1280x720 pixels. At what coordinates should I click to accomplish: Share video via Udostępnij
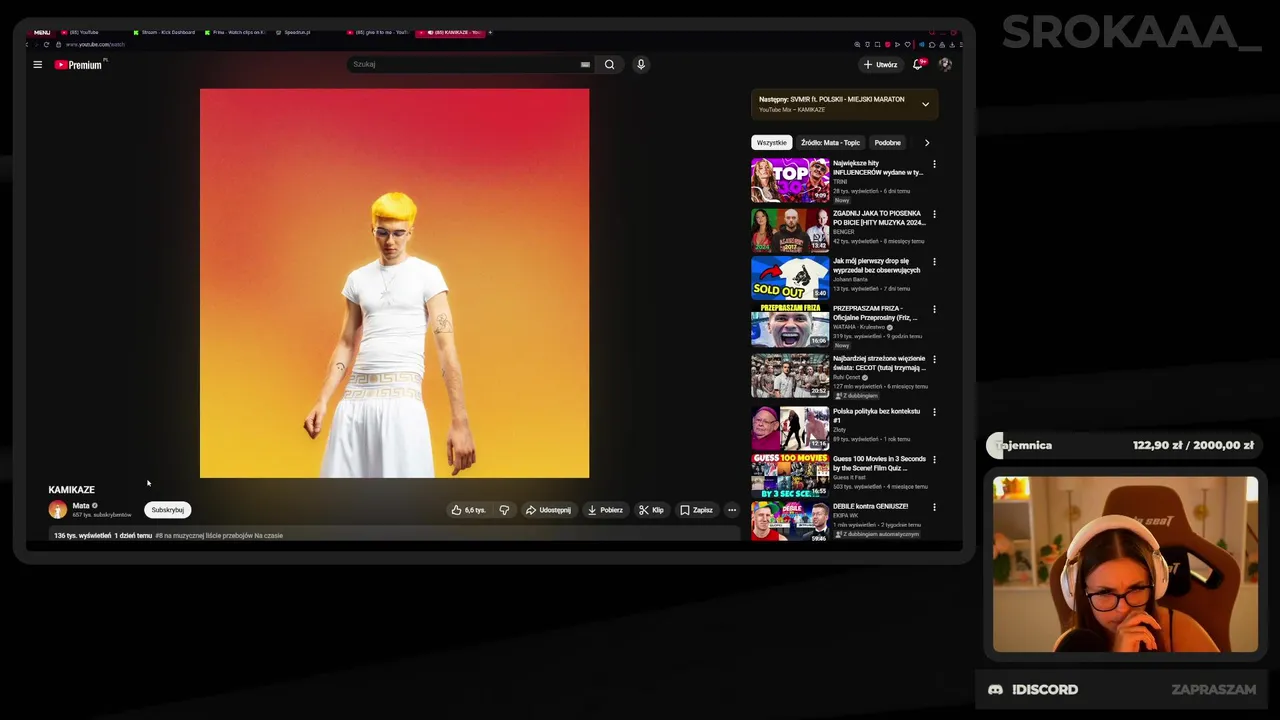tap(548, 510)
